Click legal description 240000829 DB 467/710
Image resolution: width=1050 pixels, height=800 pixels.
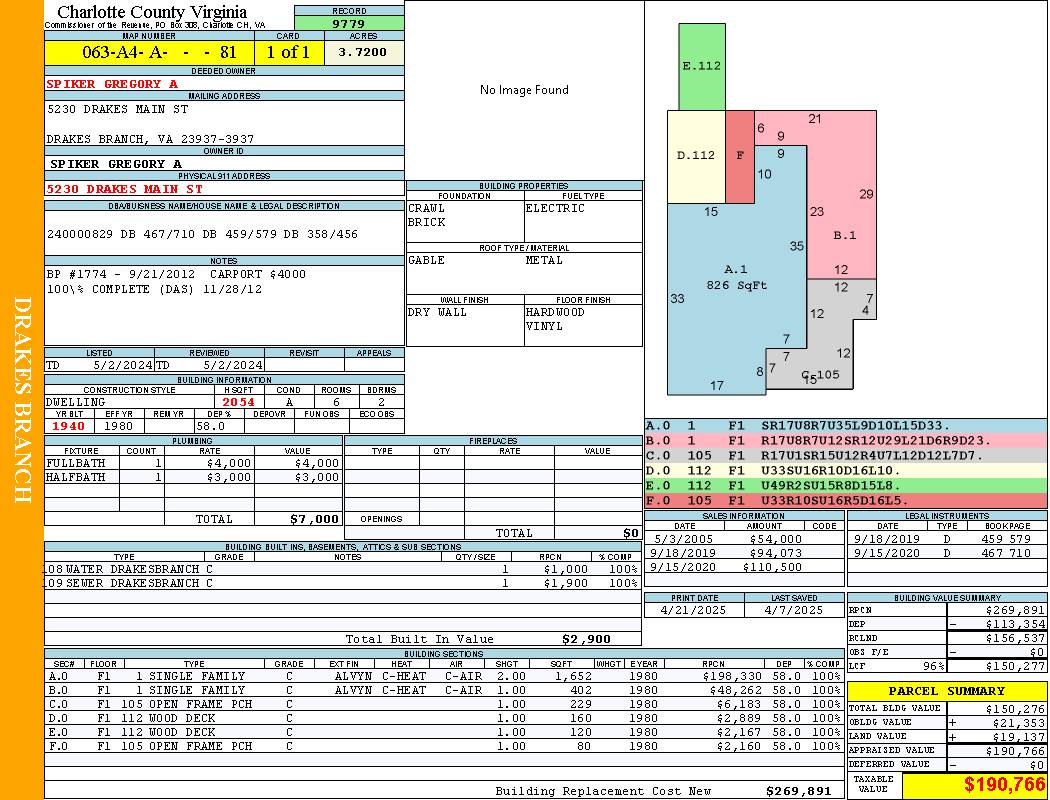[202, 234]
